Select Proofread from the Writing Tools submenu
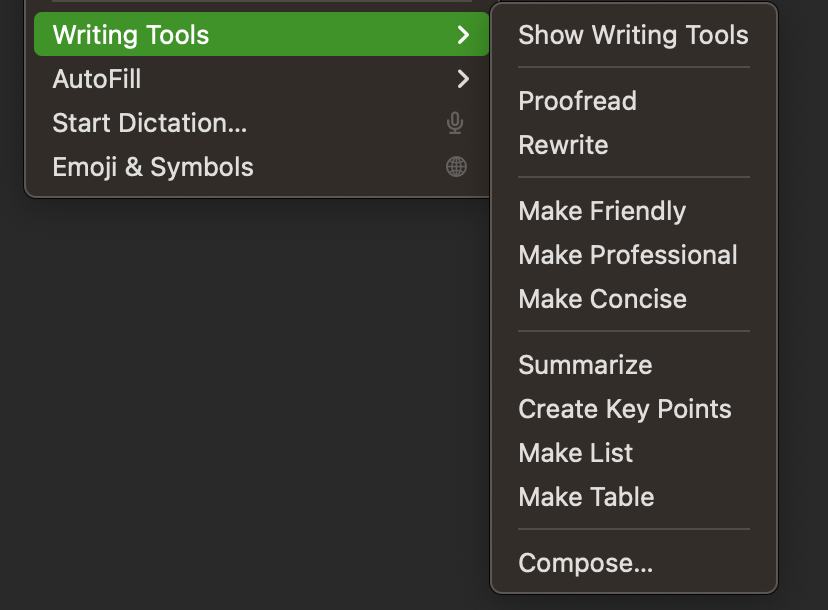The width and height of the screenshot is (828, 610). (580, 100)
